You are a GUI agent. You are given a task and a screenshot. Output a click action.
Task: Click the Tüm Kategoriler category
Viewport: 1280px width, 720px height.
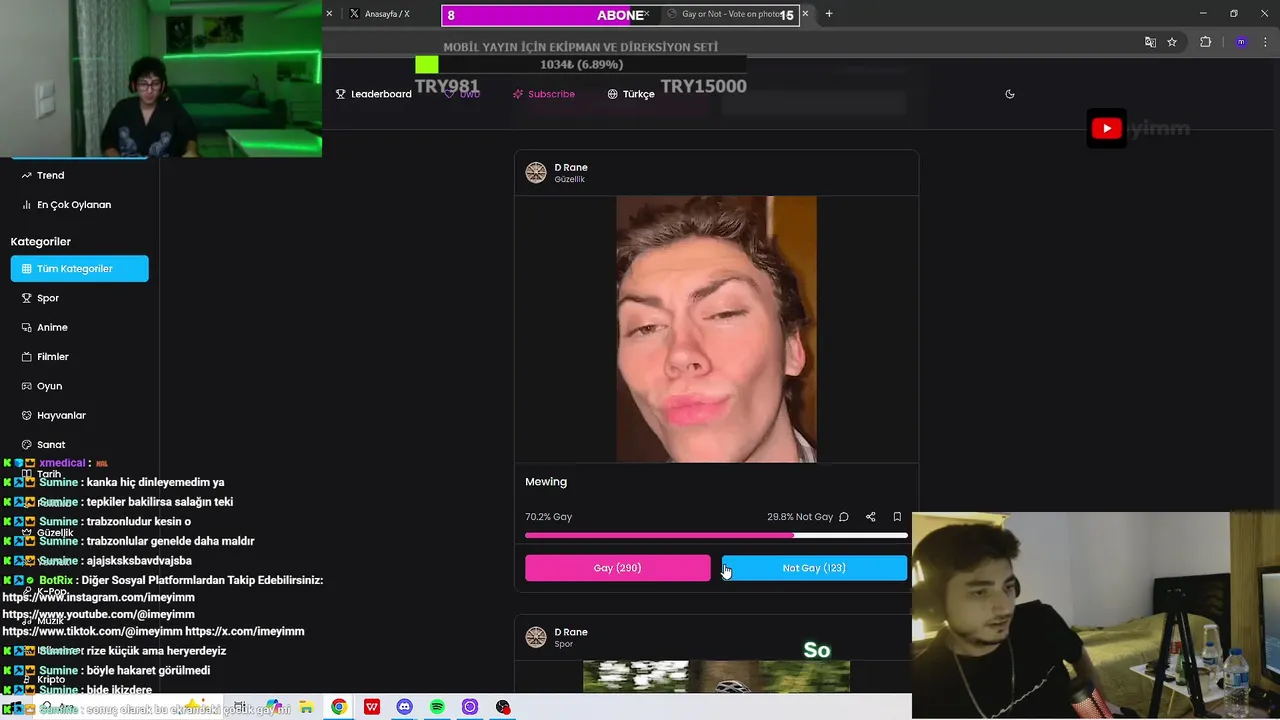click(x=80, y=269)
